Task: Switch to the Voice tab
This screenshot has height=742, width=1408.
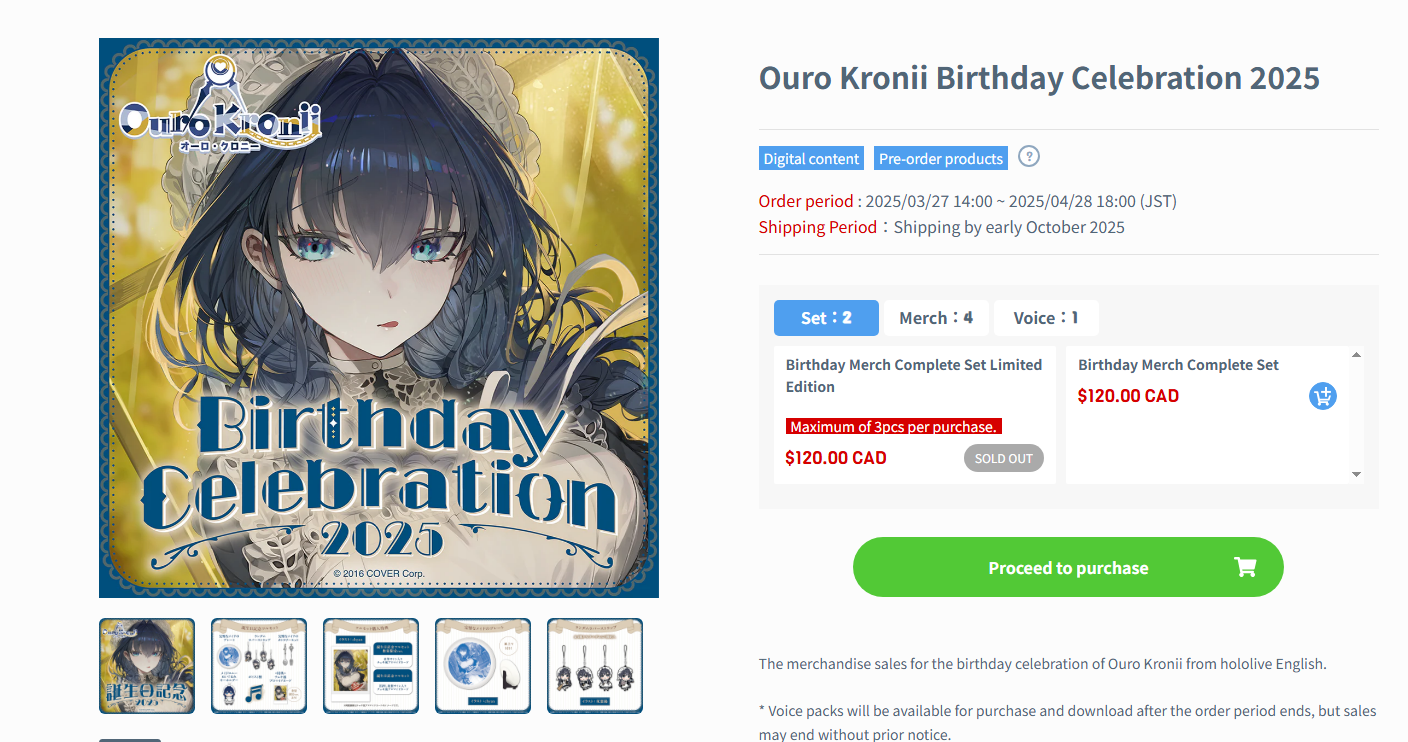Action: click(x=1046, y=318)
